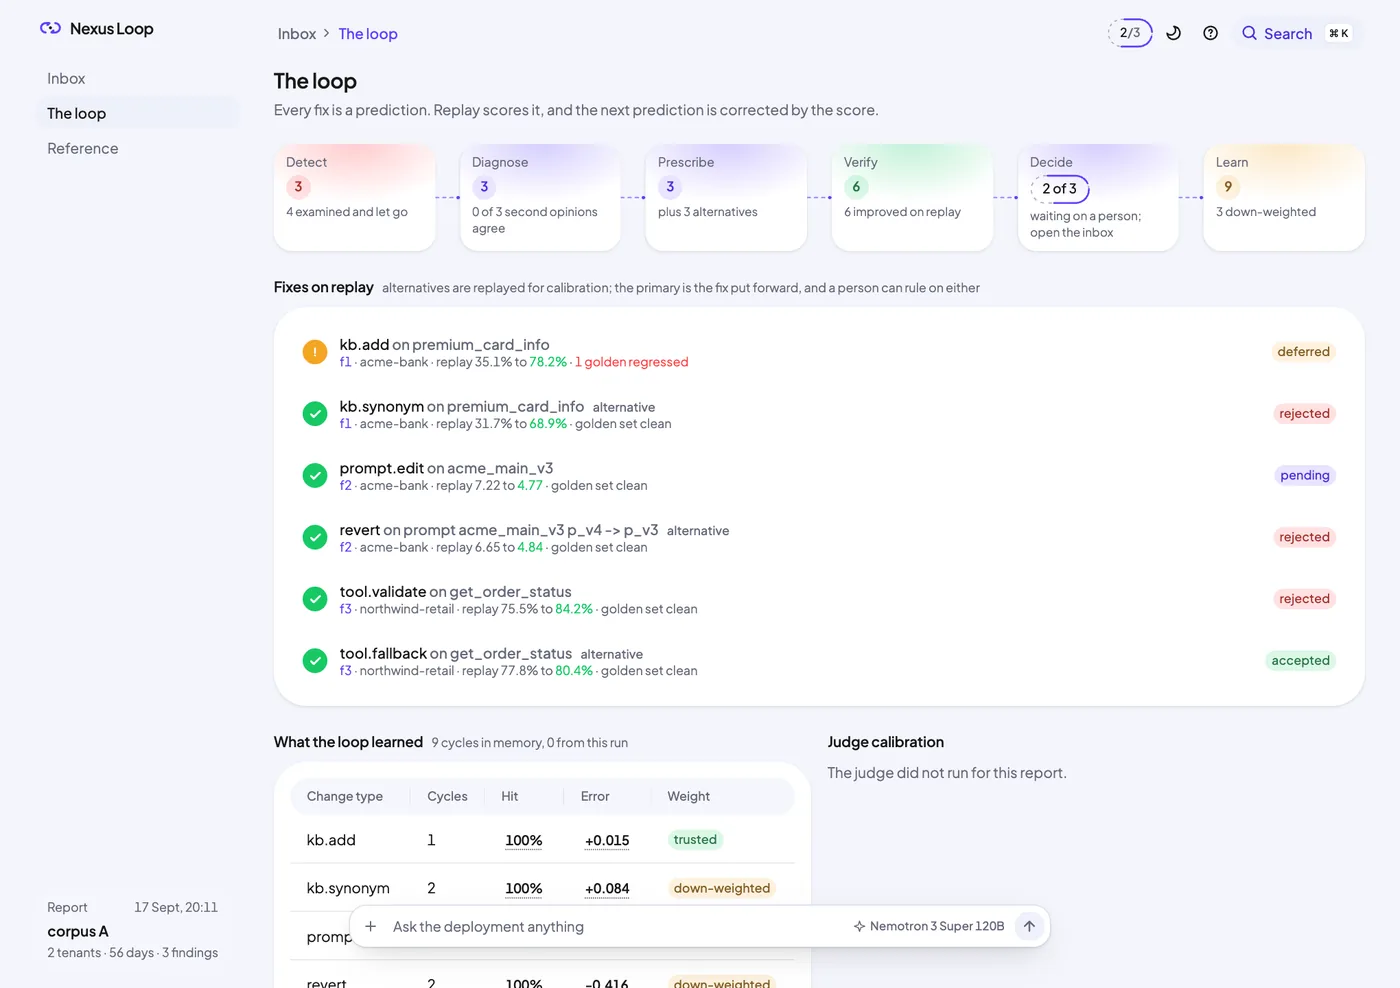This screenshot has height=988, width=1400.
Task: Click The loop breadcrumb link
Action: tap(368, 34)
